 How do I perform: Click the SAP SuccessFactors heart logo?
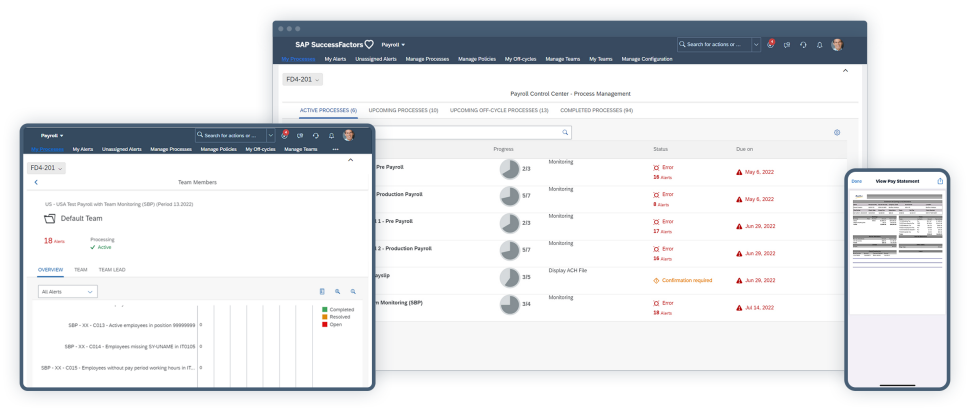369,45
